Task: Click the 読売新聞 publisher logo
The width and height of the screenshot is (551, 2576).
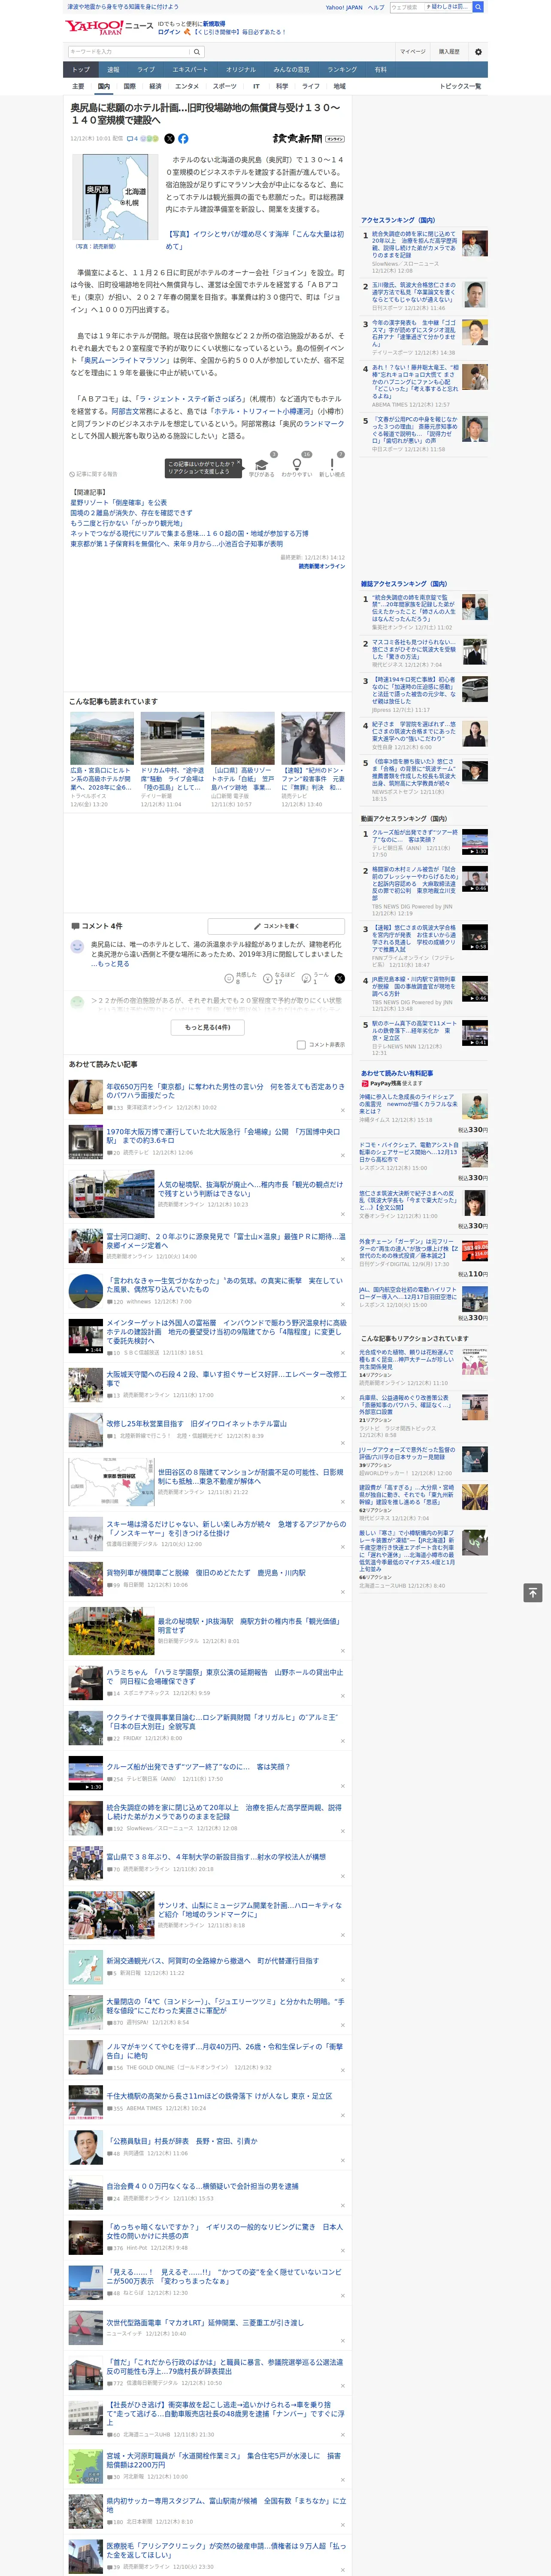Action: tap(308, 139)
